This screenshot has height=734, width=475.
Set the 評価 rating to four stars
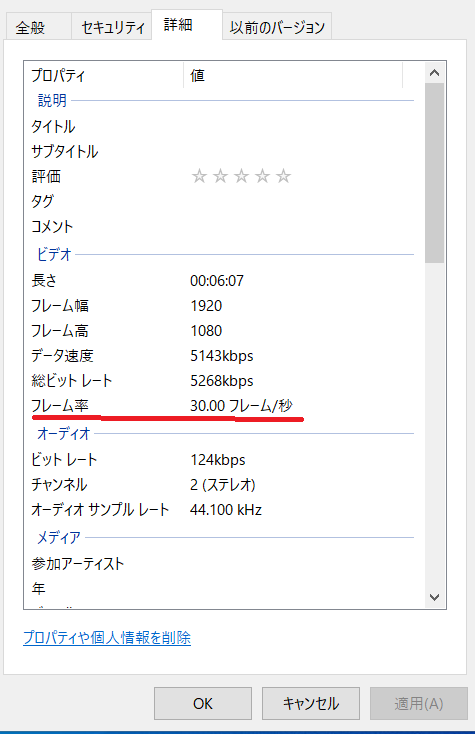tap(263, 176)
